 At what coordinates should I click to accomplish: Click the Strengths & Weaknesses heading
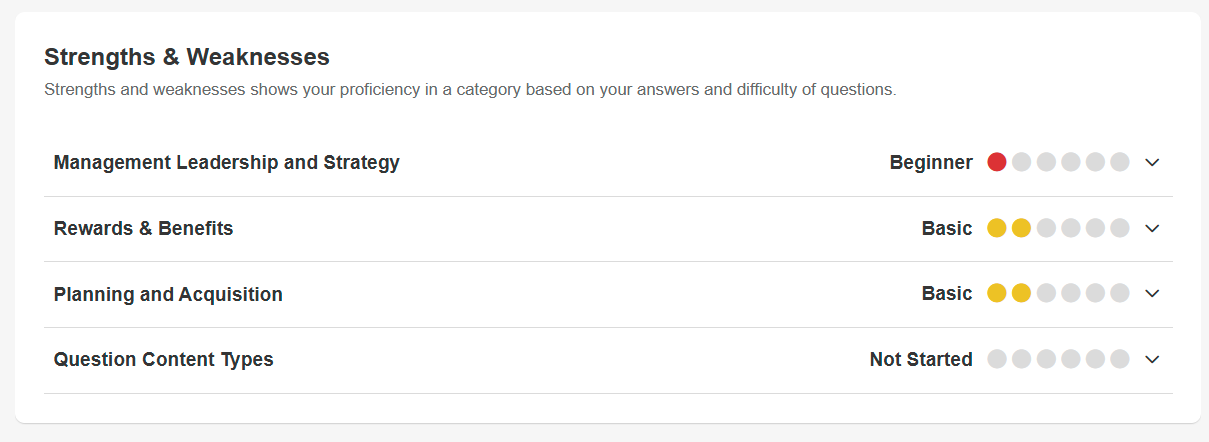187,57
